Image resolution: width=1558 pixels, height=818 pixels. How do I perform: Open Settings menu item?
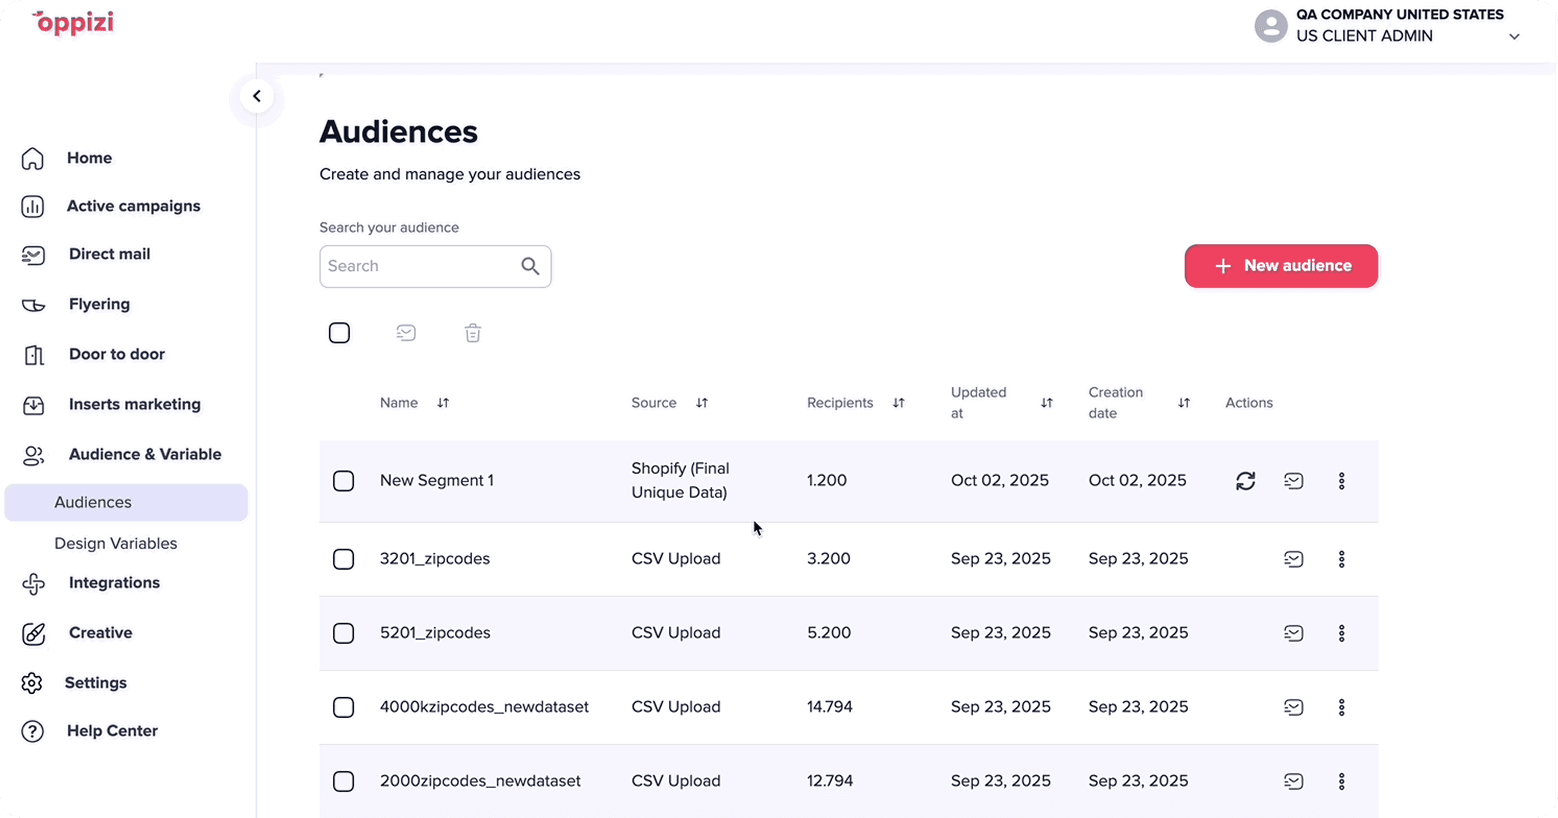[x=96, y=683]
